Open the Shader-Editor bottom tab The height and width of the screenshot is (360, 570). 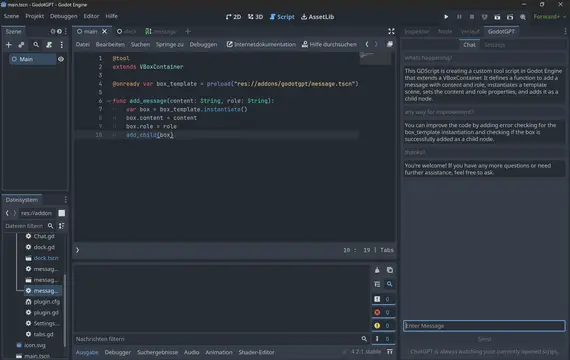click(256, 352)
